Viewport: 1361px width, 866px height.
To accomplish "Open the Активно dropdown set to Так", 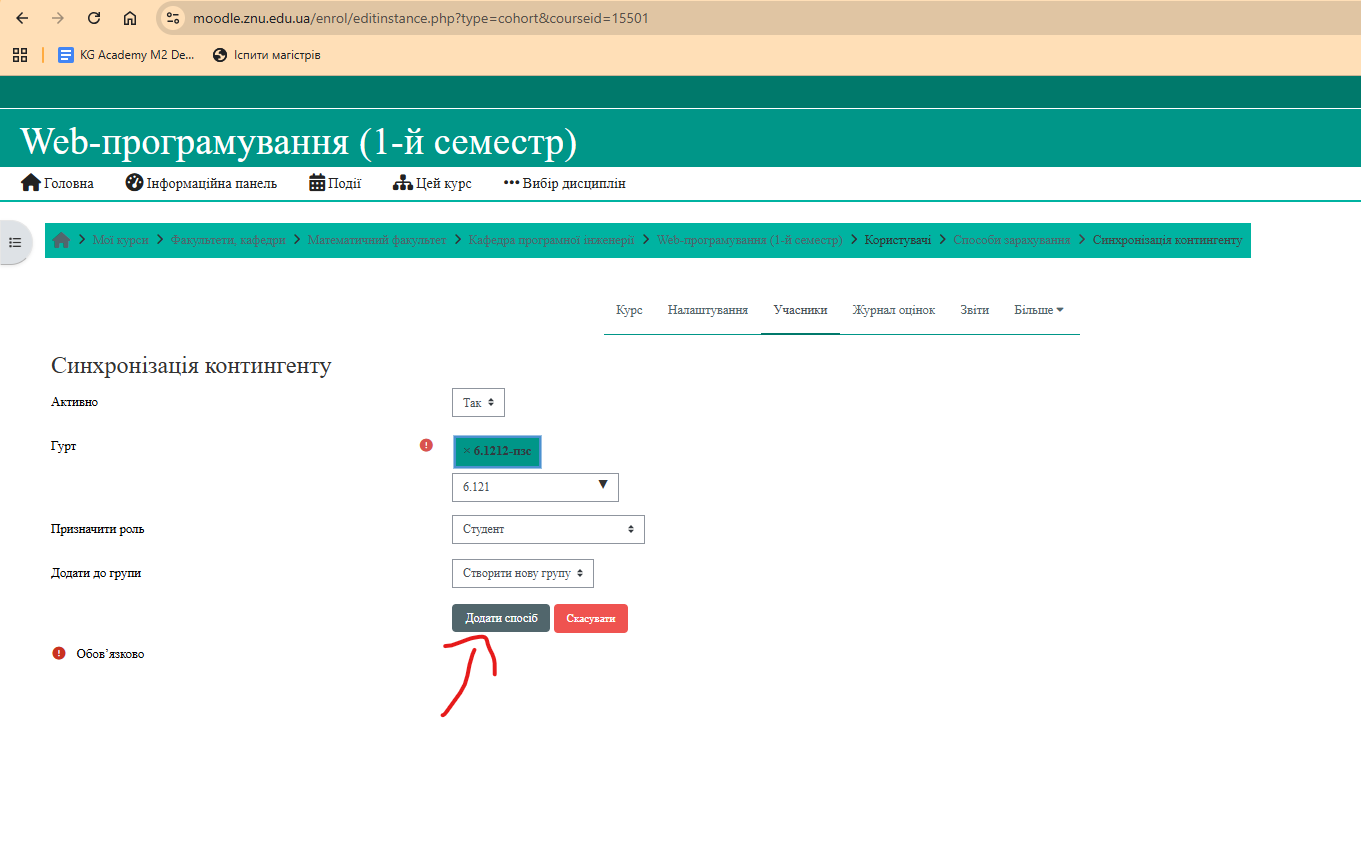I will 478,403.
